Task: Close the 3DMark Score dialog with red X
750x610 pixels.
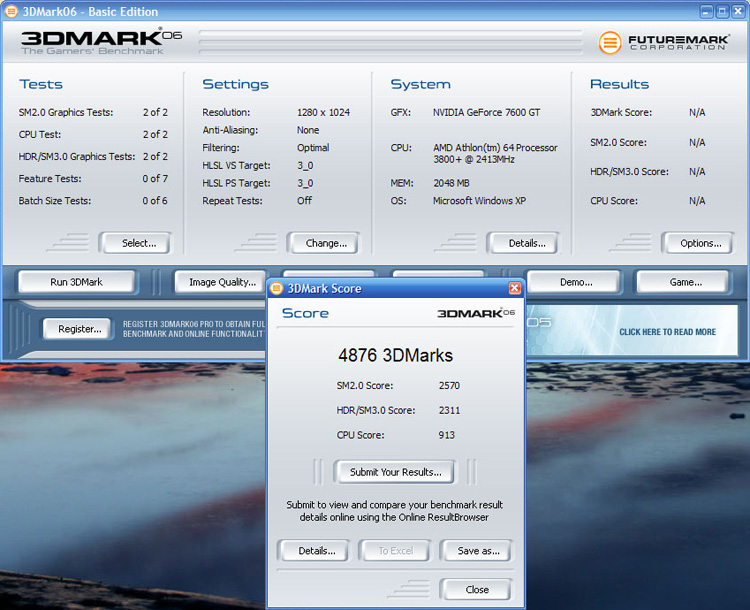Action: (515, 288)
